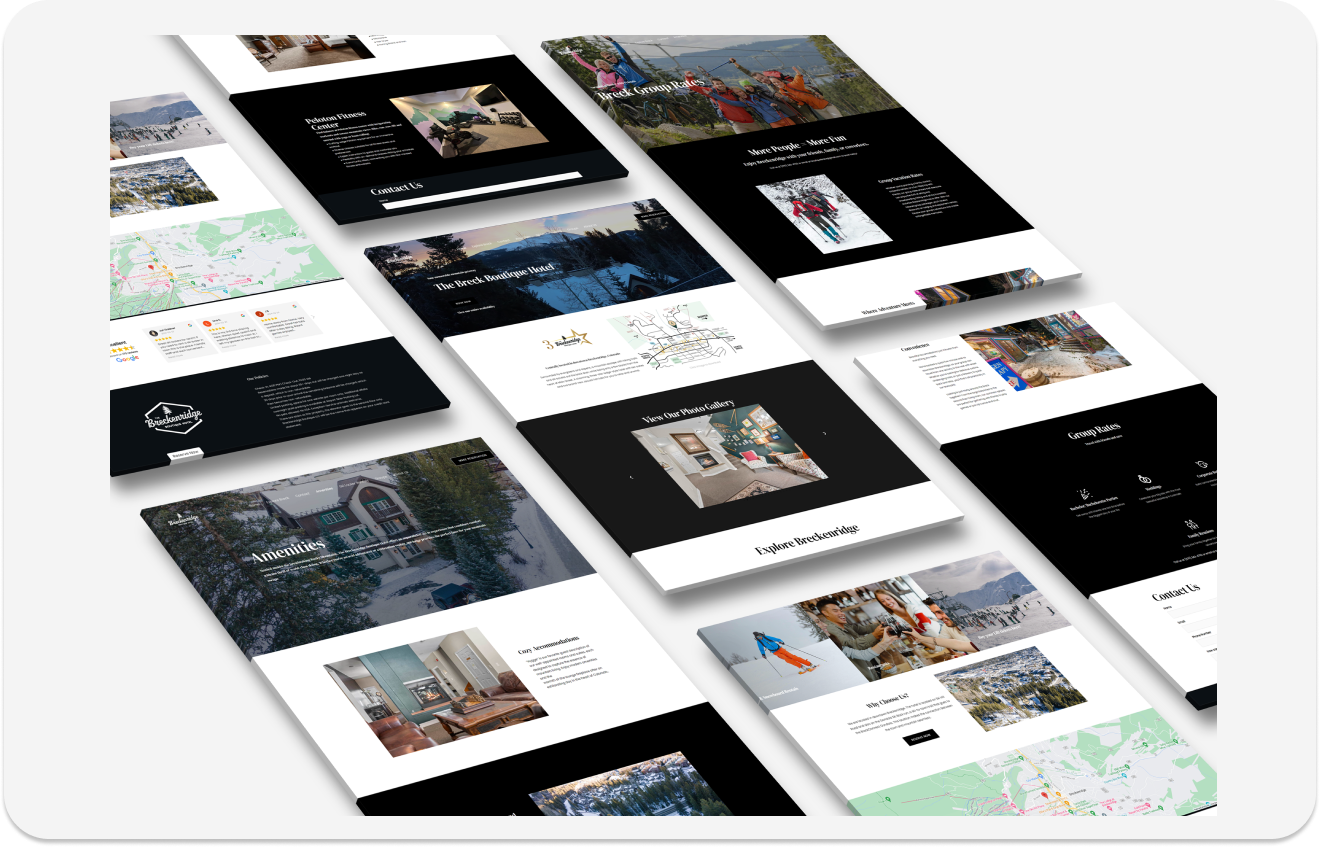Go back in the photo gallery with the left arrow
1320x847 pixels.
point(631,477)
